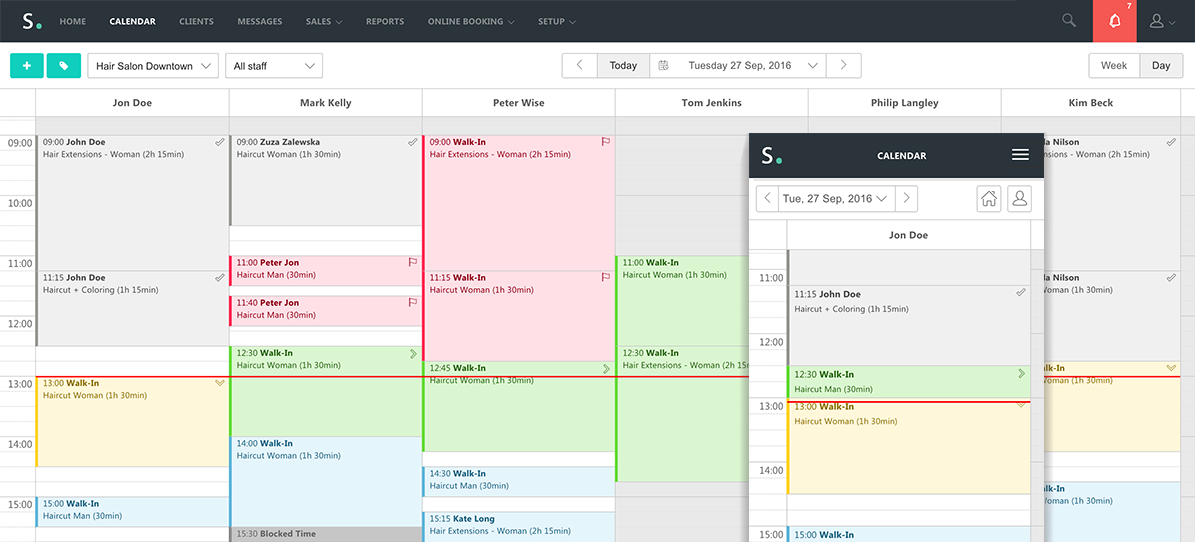Open notifications bell with 7 alerts
Viewport: 1195px width, 542px height.
[1114, 21]
